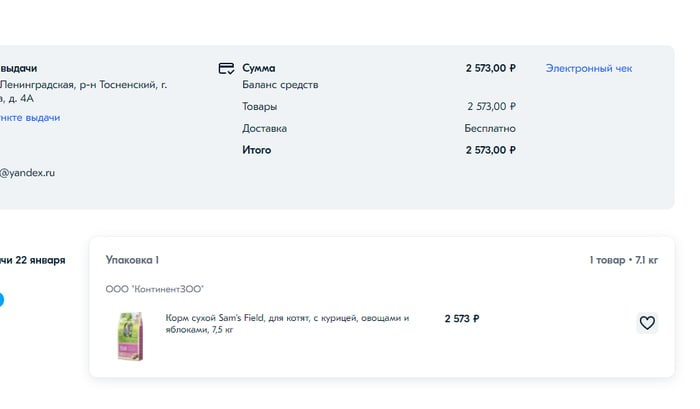Image resolution: width=700 pixels, height=409 pixels.
Task: Open the Электронный чек link
Action: (x=588, y=69)
